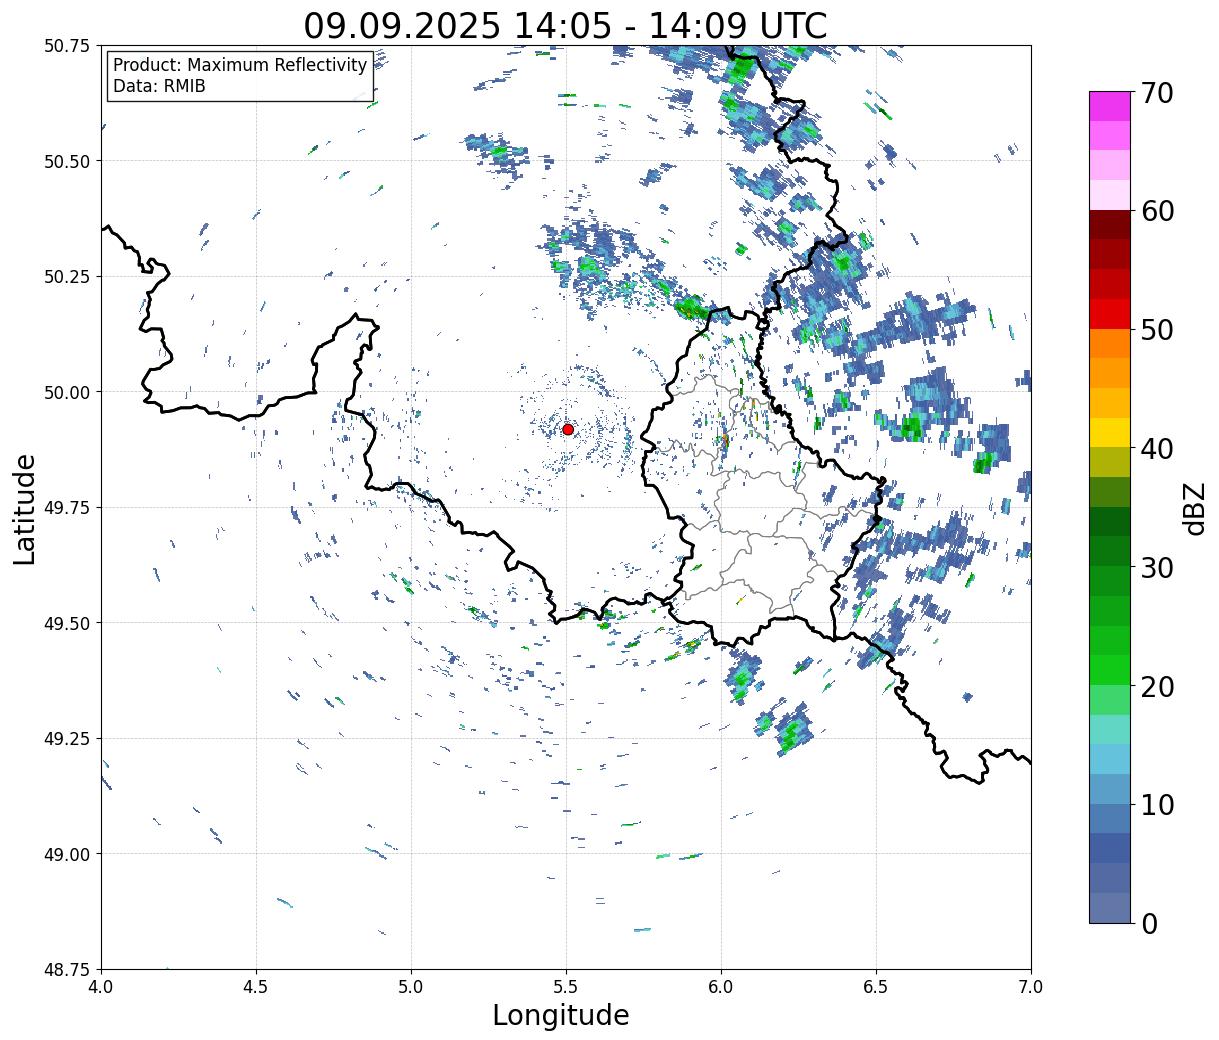Screen dimensions: 1219x1040
Task: Click the magenta top colorbar swatch
Action: [1110, 106]
